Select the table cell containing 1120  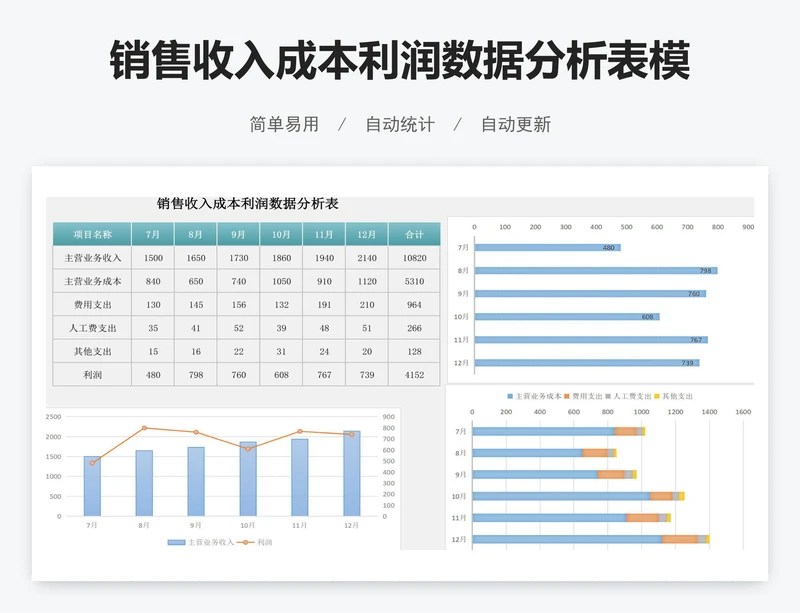[x=367, y=281]
